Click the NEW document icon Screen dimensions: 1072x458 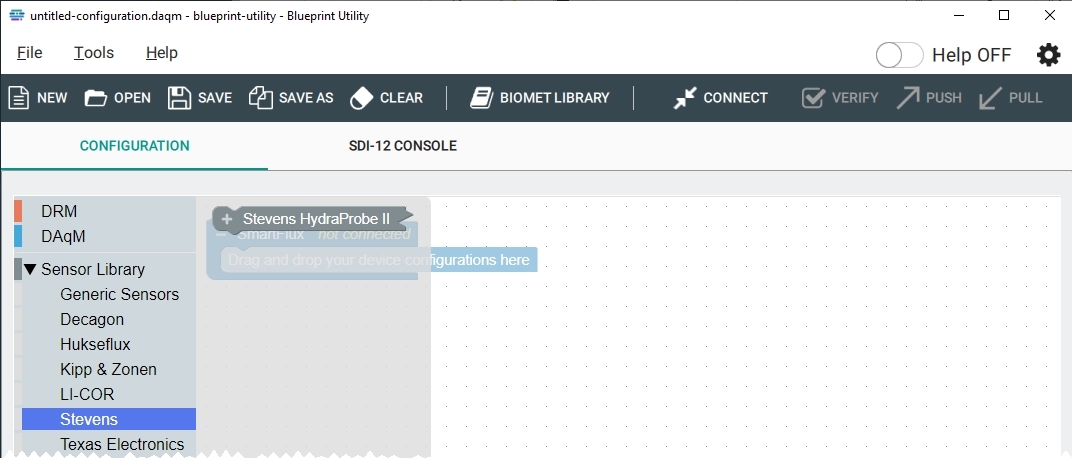click(18, 98)
